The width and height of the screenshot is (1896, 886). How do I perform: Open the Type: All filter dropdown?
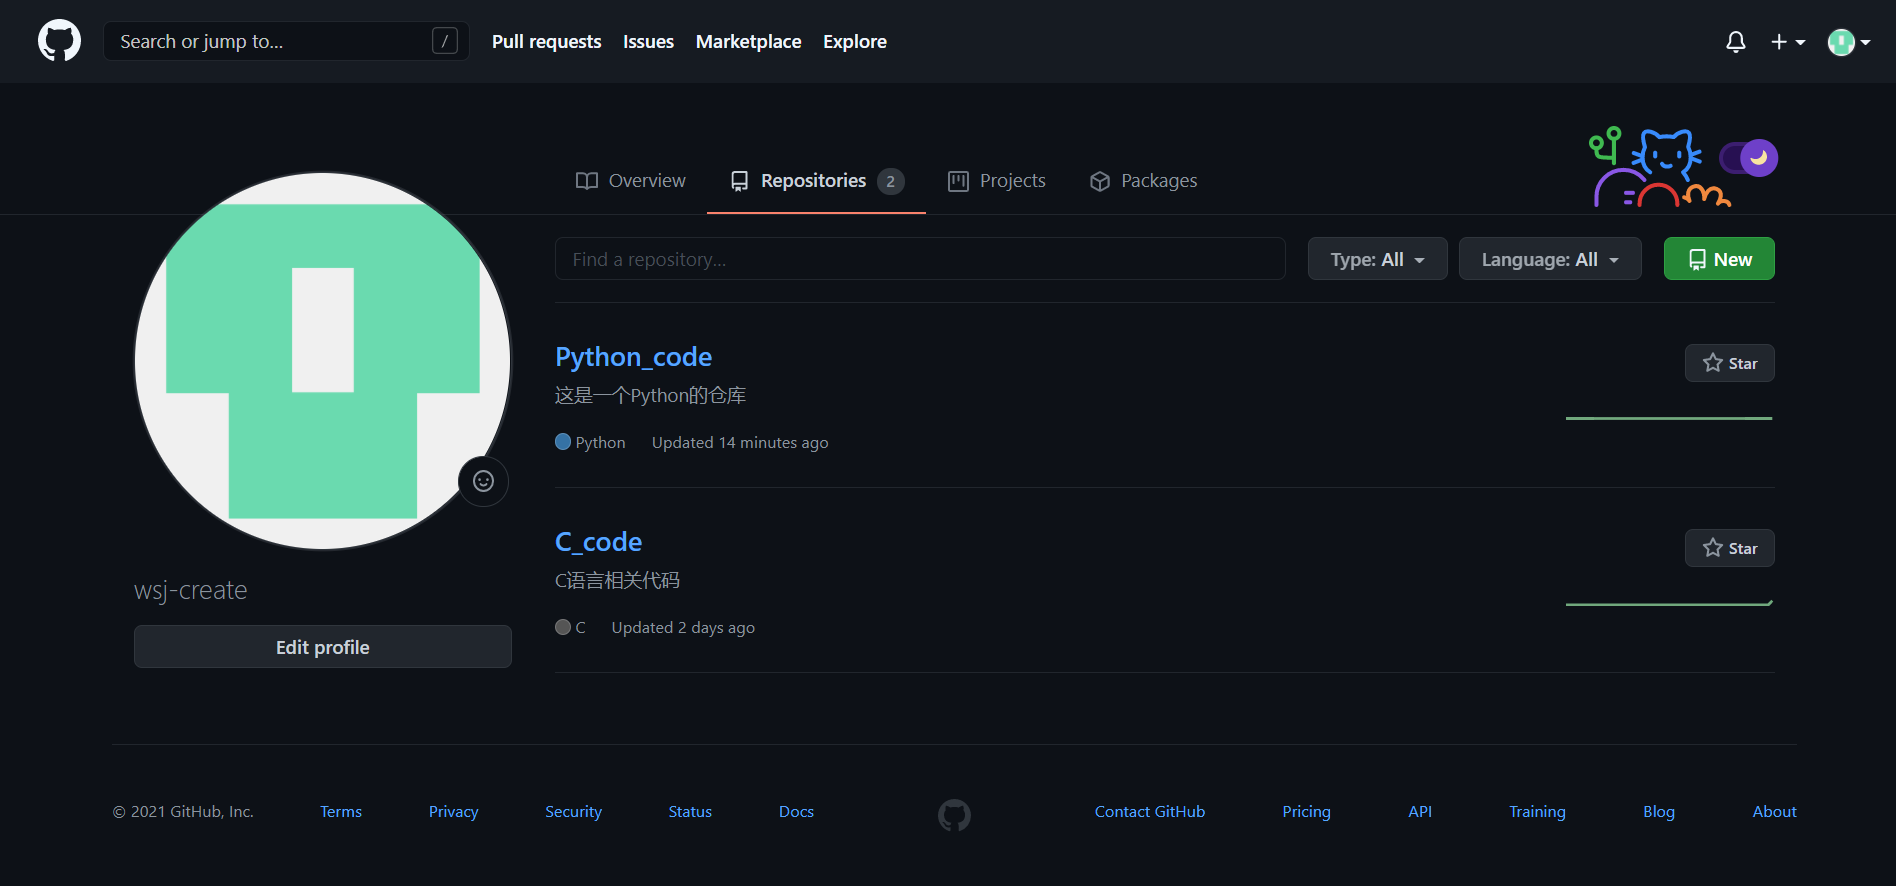[1377, 259]
